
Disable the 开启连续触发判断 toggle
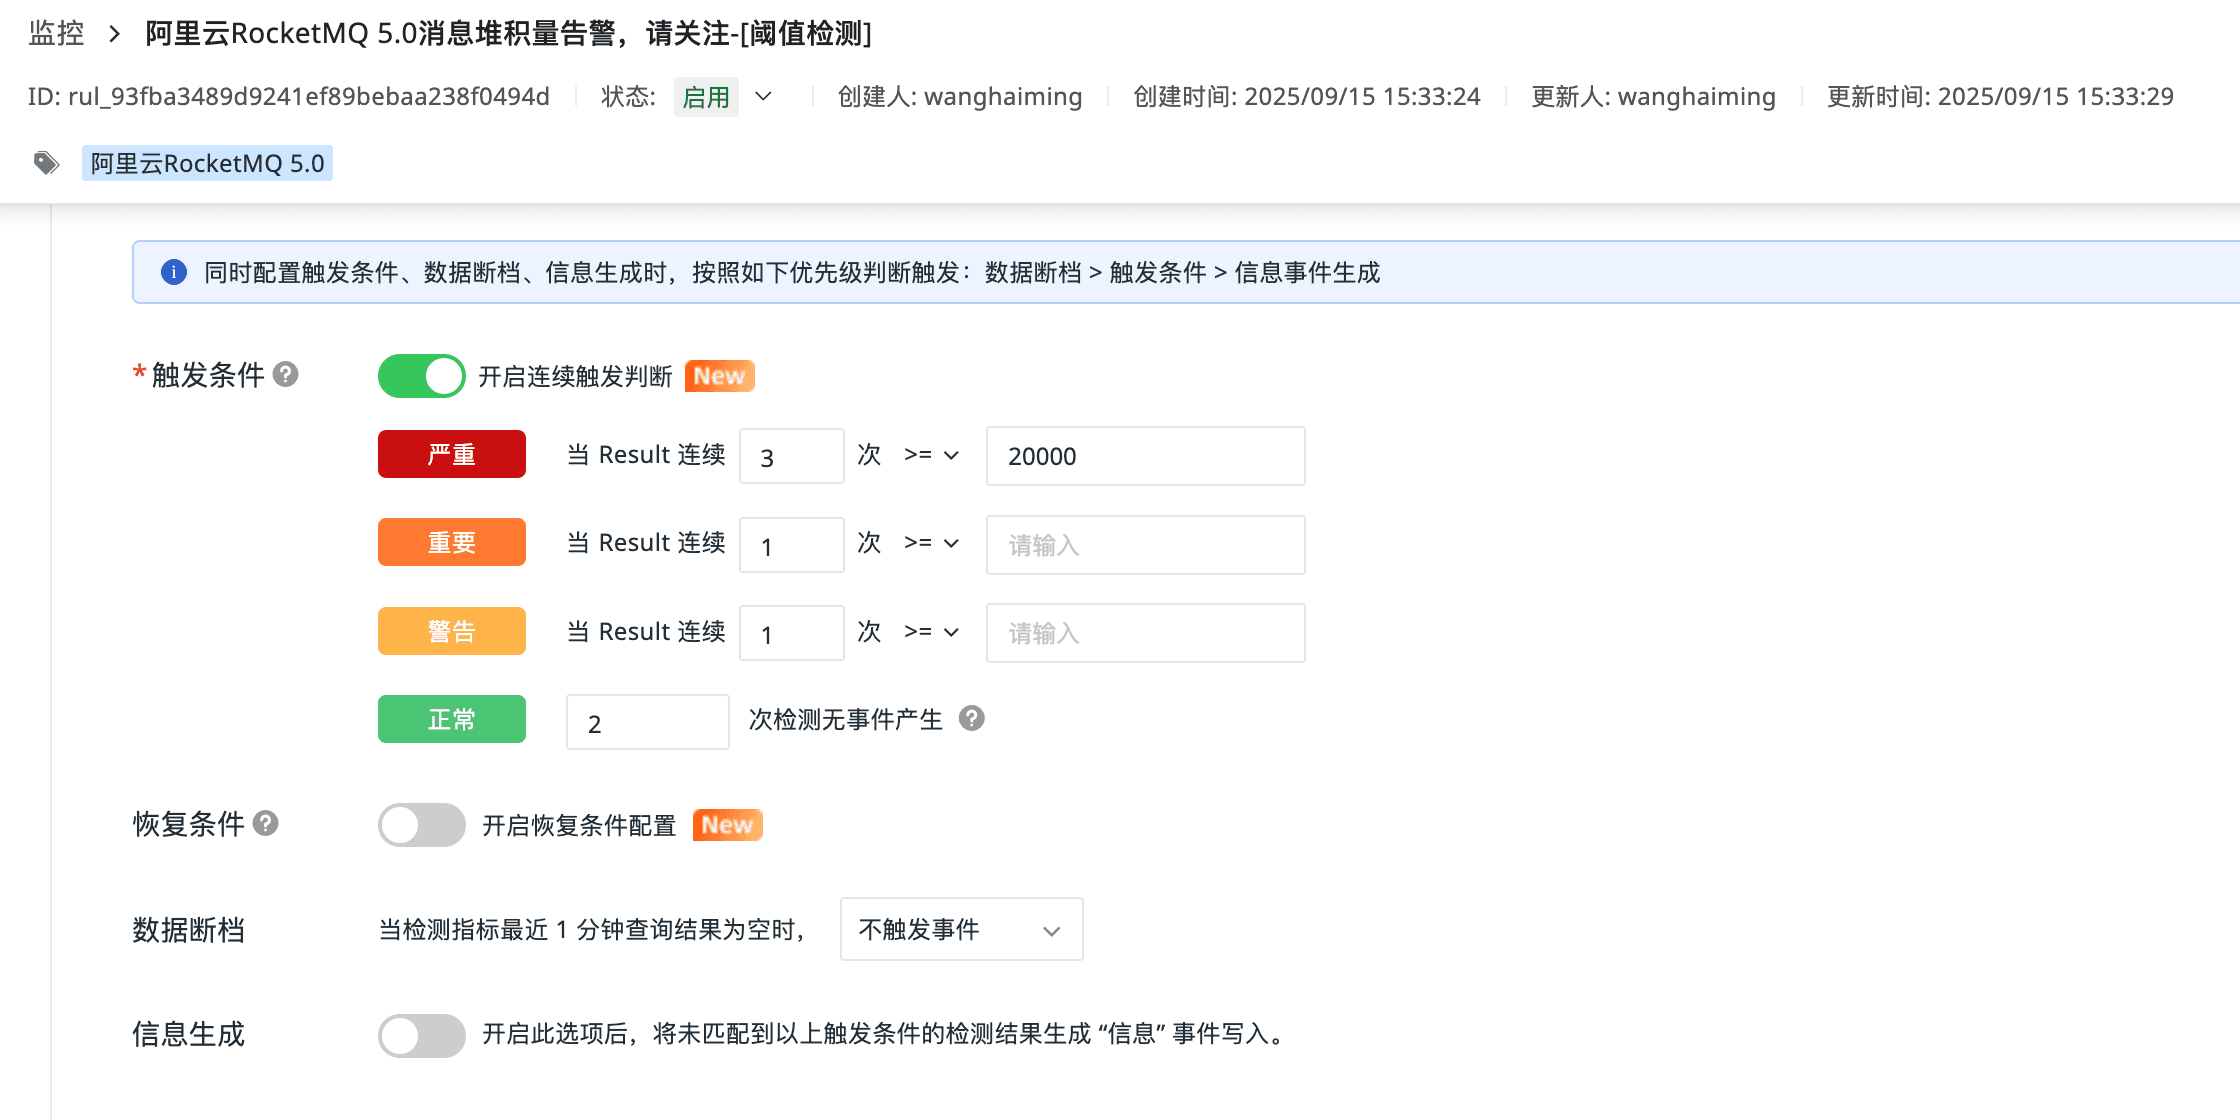click(421, 376)
